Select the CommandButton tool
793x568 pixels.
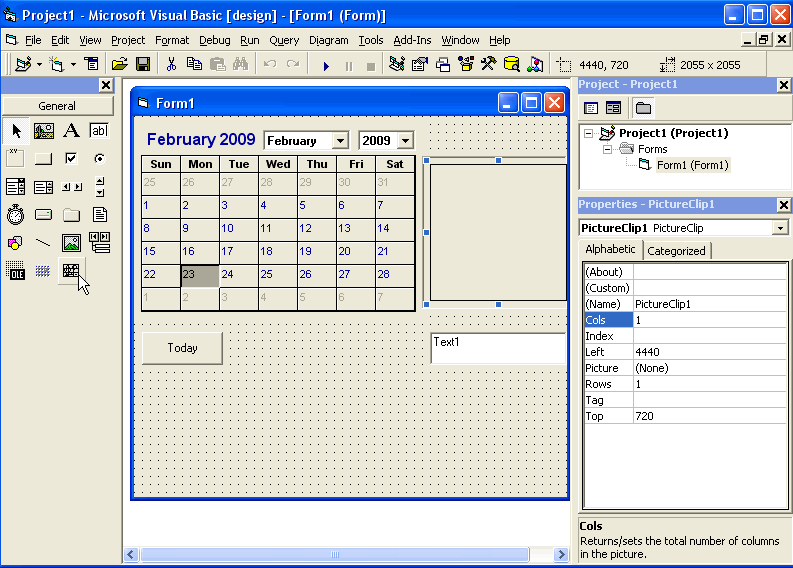(43, 159)
